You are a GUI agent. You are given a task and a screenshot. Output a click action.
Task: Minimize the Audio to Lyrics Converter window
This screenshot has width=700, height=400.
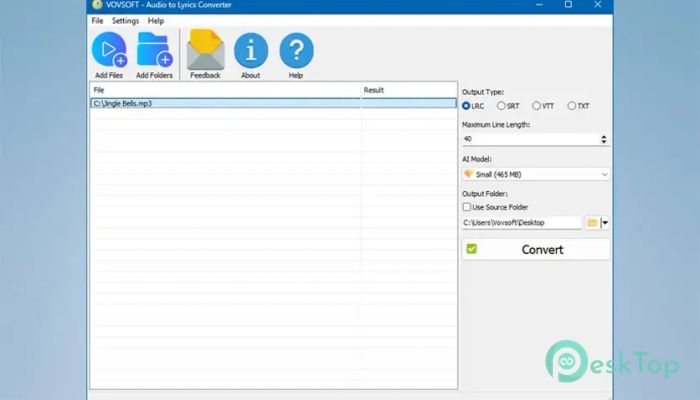(539, 5)
